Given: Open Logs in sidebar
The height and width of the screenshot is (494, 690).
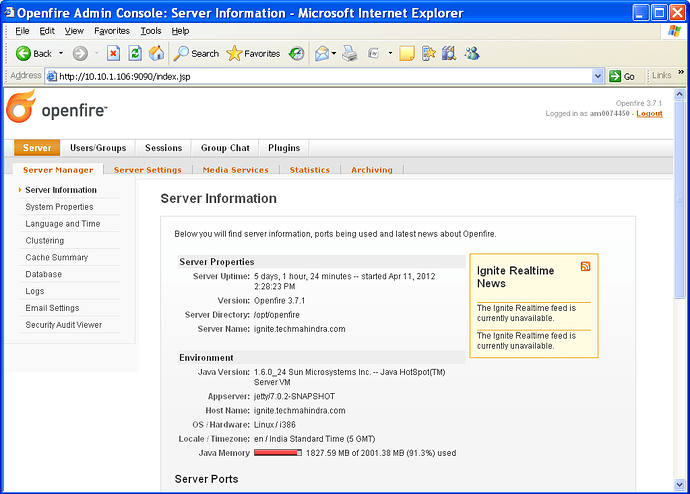Looking at the screenshot, I should (35, 291).
